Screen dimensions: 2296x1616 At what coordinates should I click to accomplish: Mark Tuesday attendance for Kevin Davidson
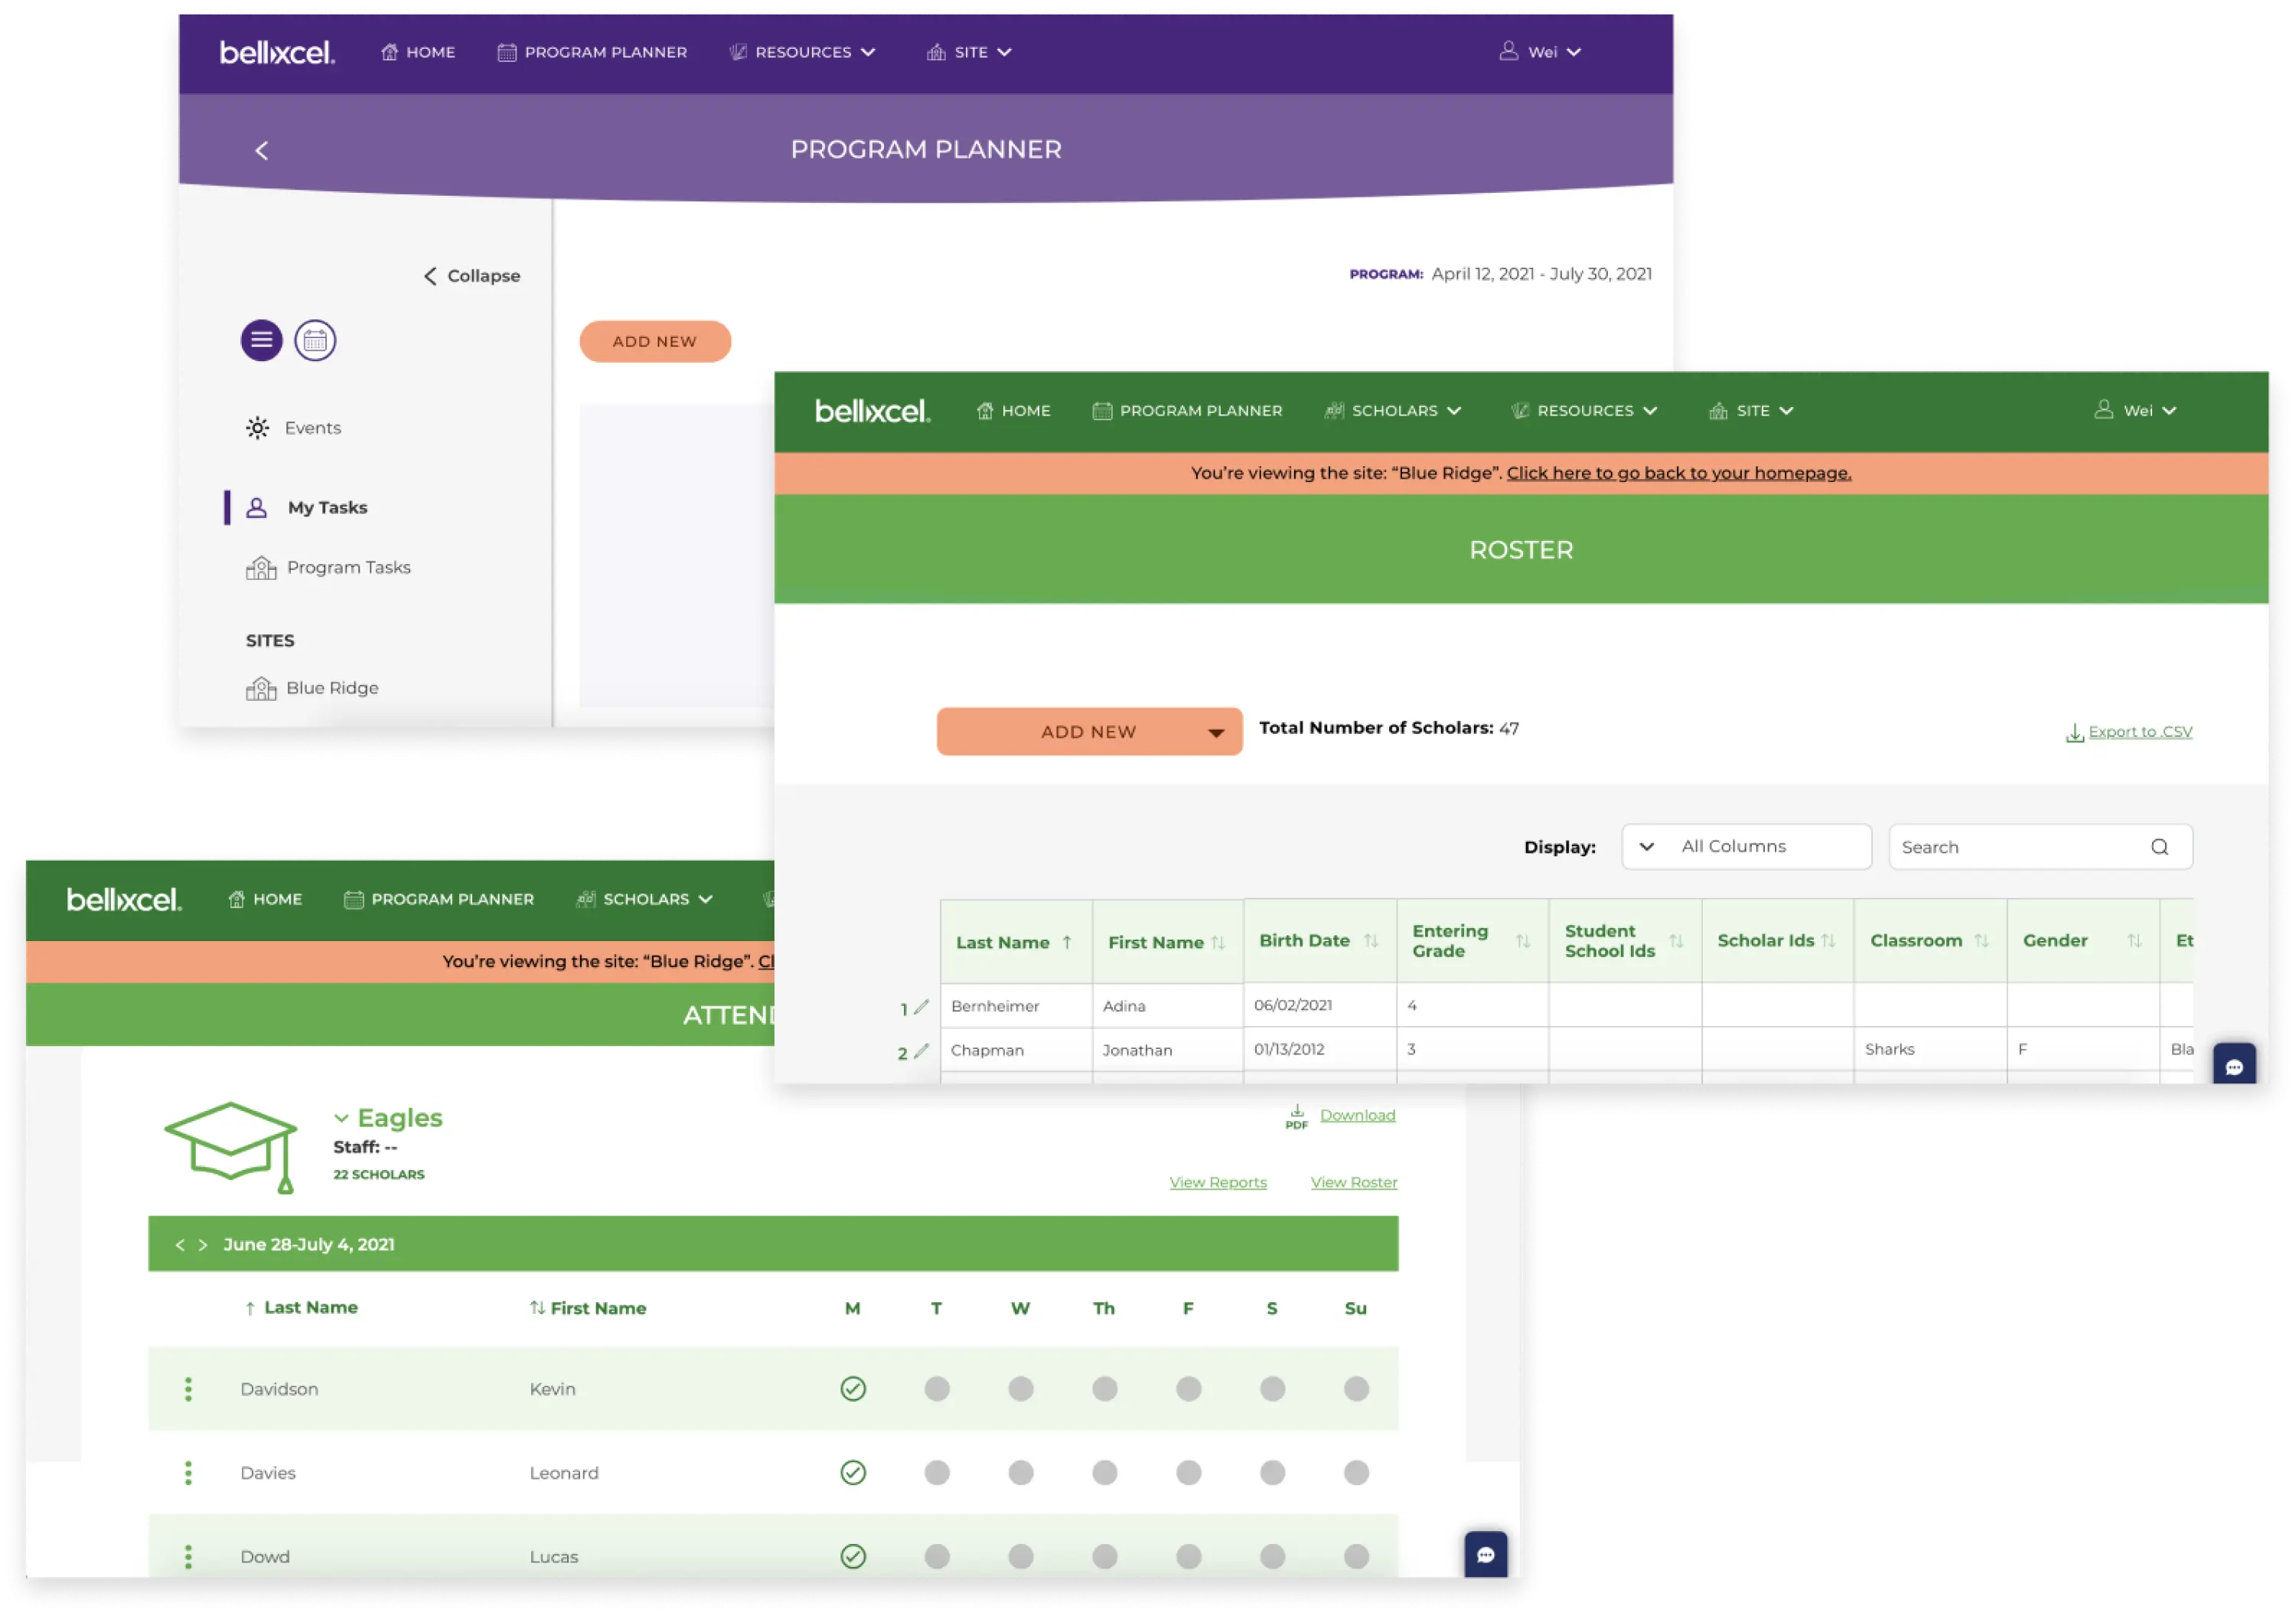pyautogui.click(x=936, y=1388)
